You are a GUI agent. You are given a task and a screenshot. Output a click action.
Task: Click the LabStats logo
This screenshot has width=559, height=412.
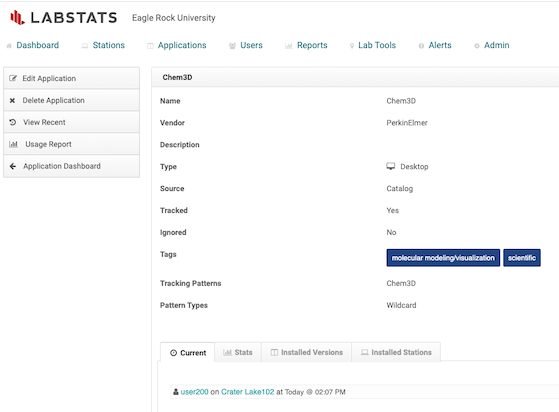[63, 17]
